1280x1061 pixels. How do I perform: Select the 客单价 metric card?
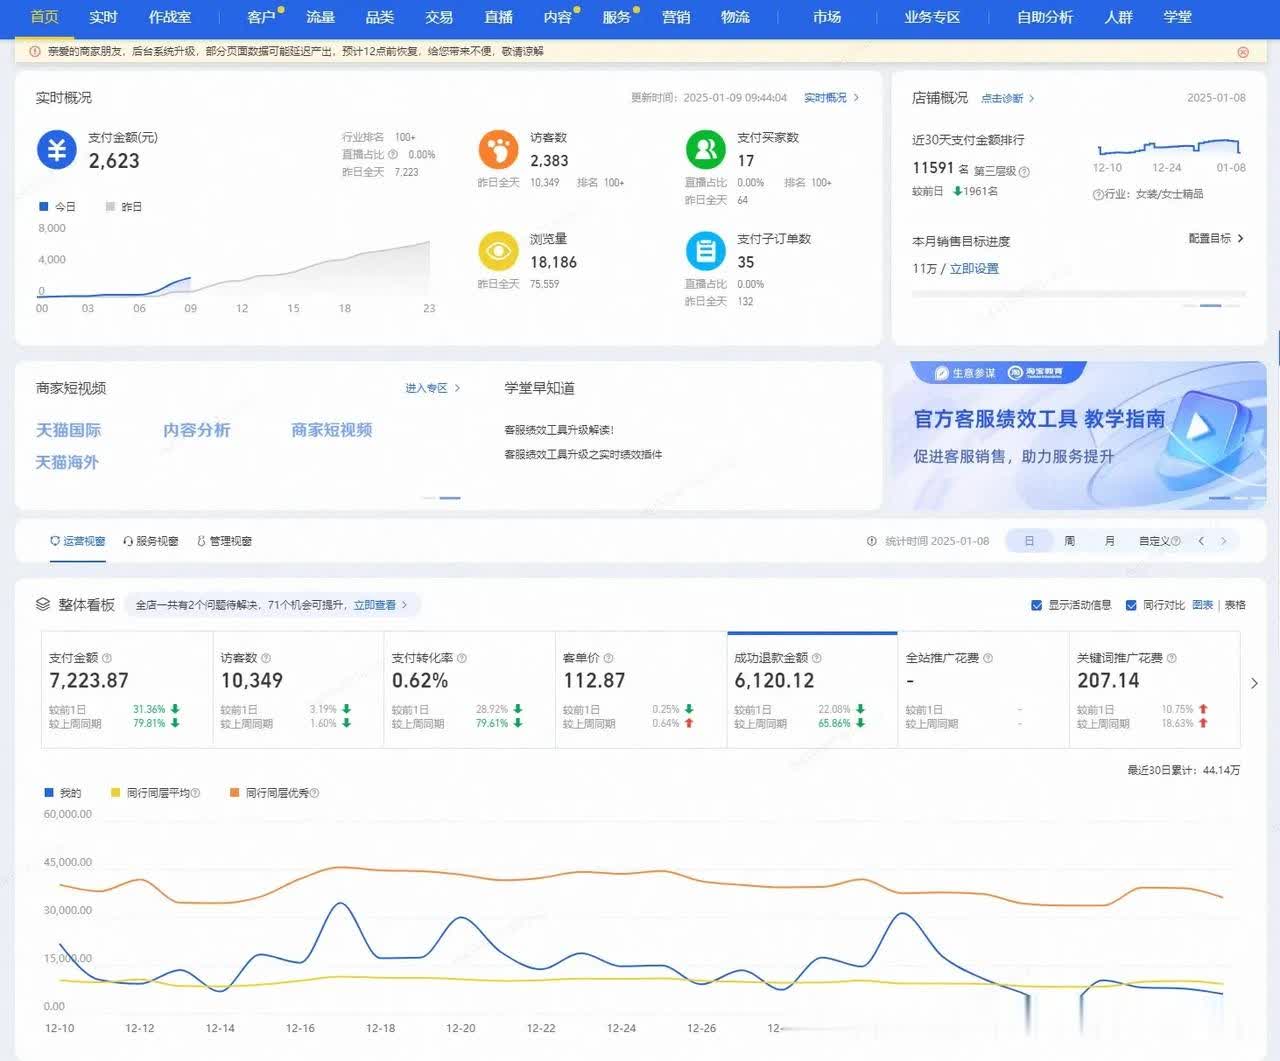pyautogui.click(x=641, y=690)
